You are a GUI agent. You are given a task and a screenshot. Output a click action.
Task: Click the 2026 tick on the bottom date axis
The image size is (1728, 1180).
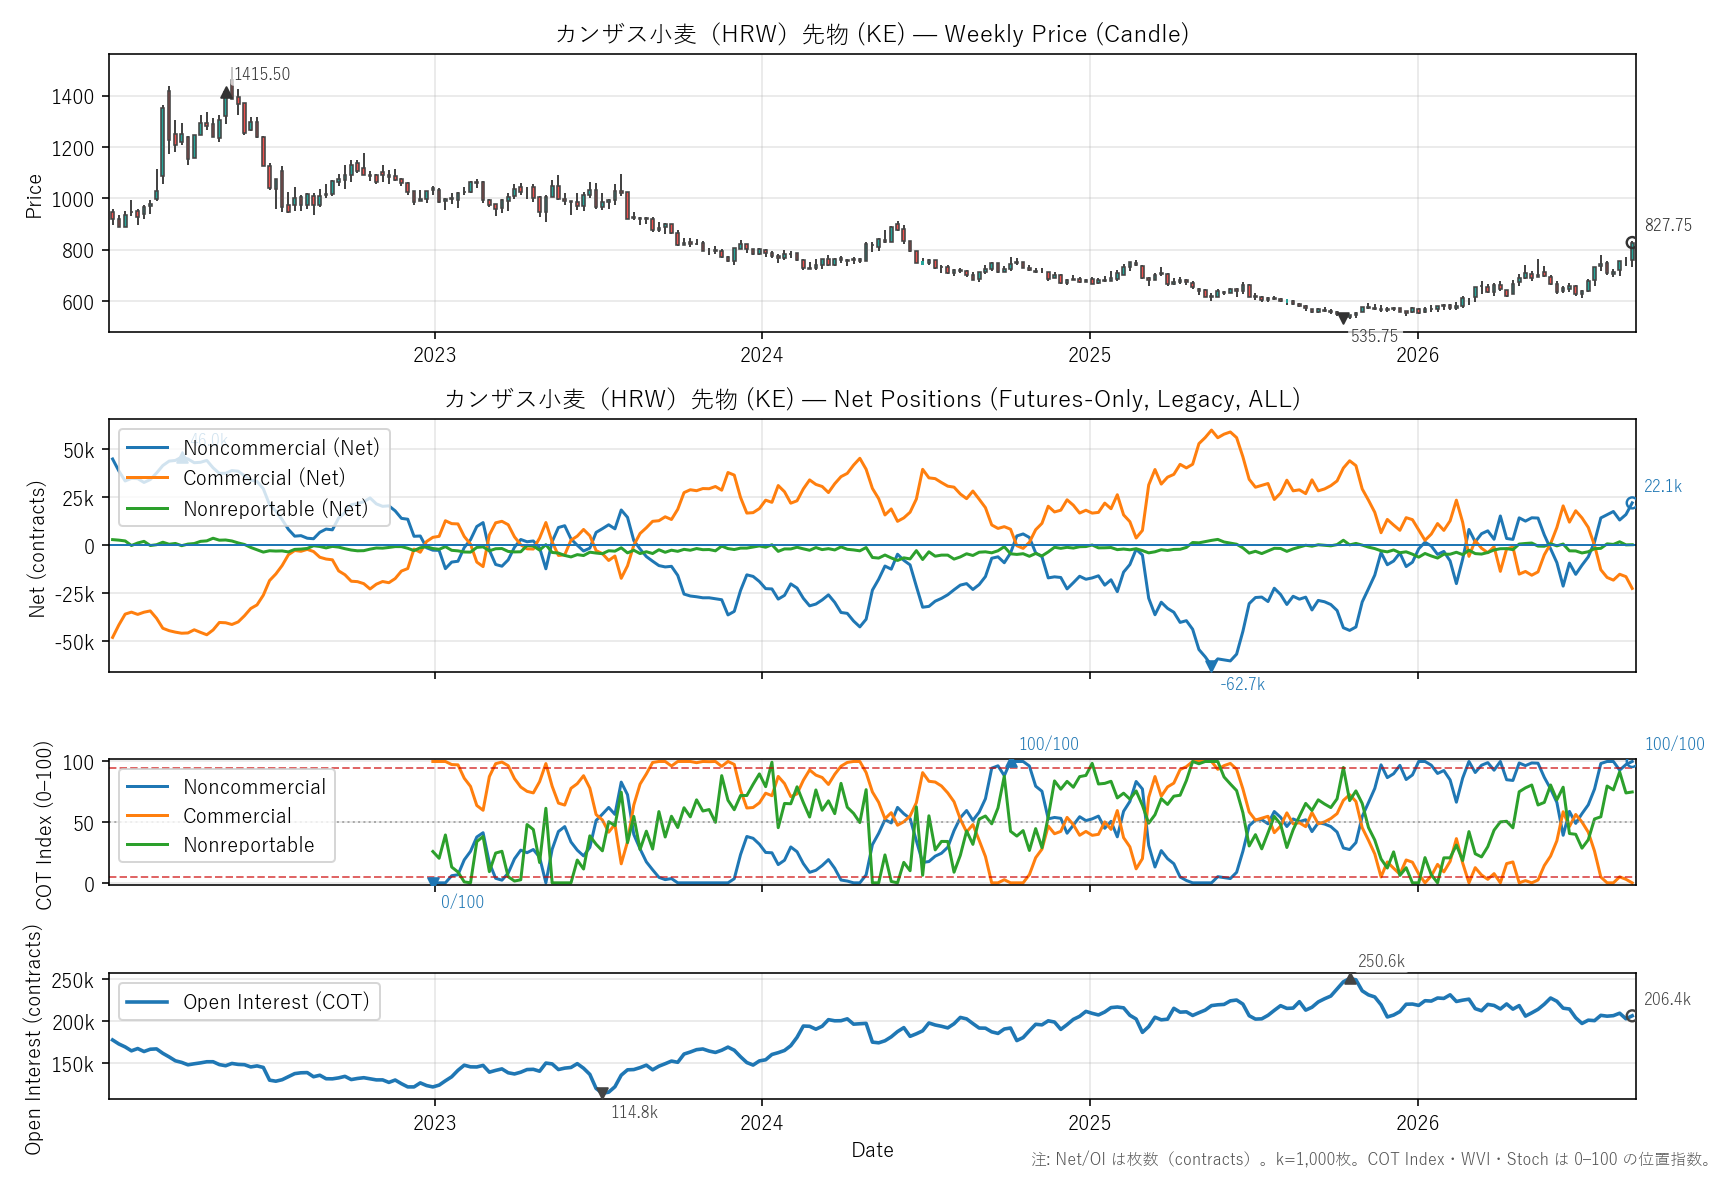(x=1418, y=1123)
